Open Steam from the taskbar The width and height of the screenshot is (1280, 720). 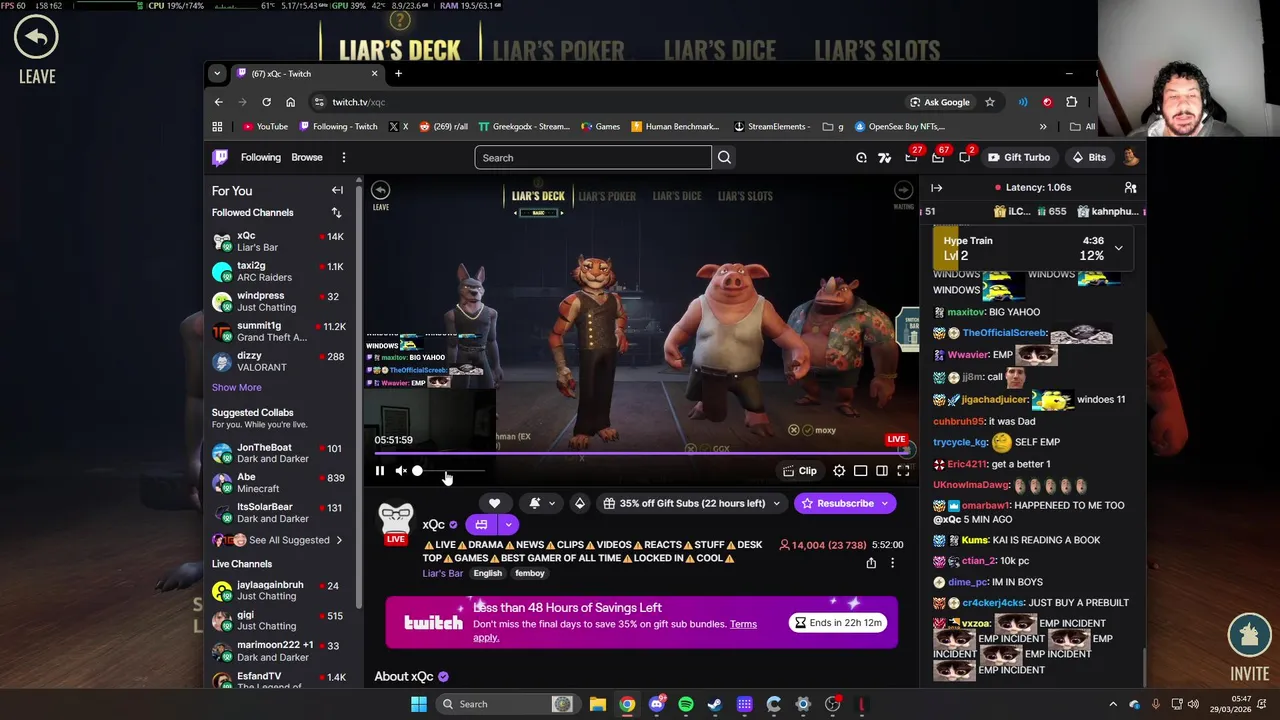click(714, 704)
